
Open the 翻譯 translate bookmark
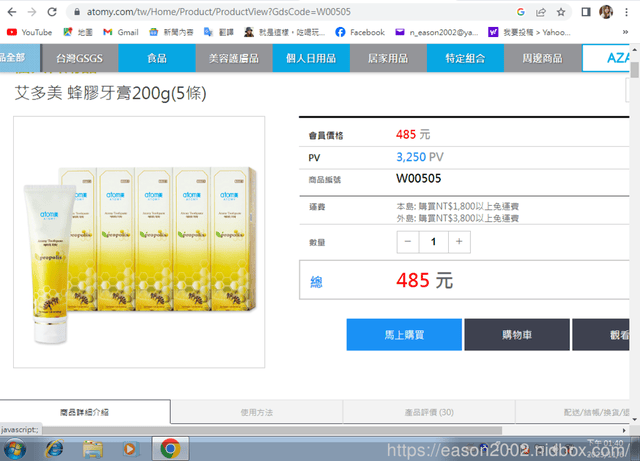pyautogui.click(x=219, y=32)
